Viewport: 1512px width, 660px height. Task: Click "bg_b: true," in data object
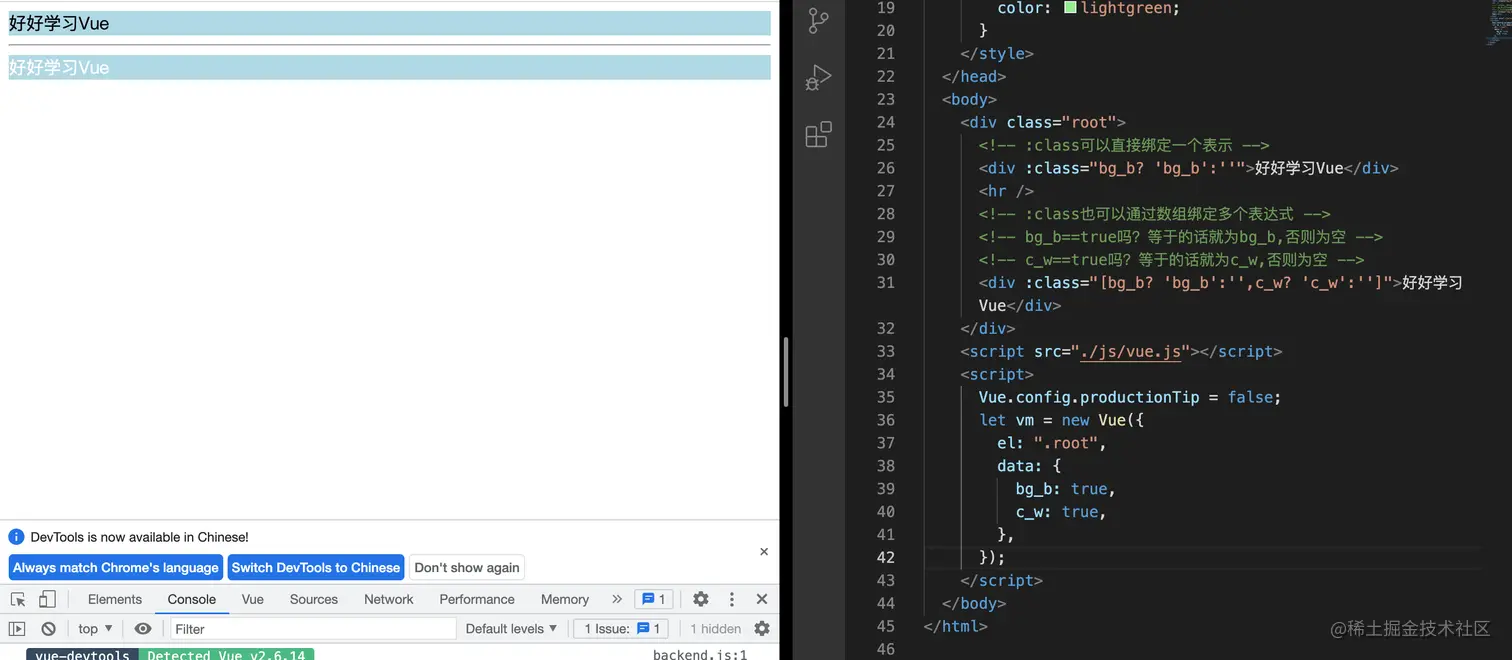pyautogui.click(x=1065, y=489)
